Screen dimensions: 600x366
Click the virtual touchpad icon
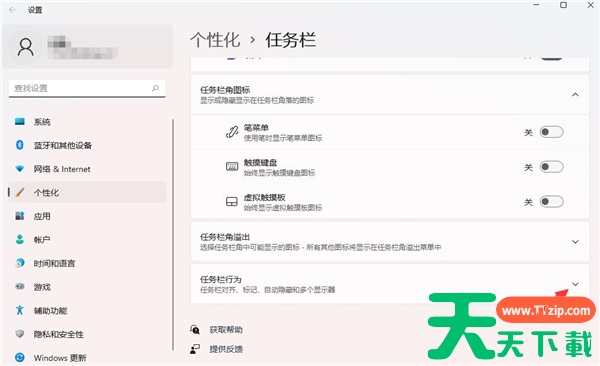[232, 202]
